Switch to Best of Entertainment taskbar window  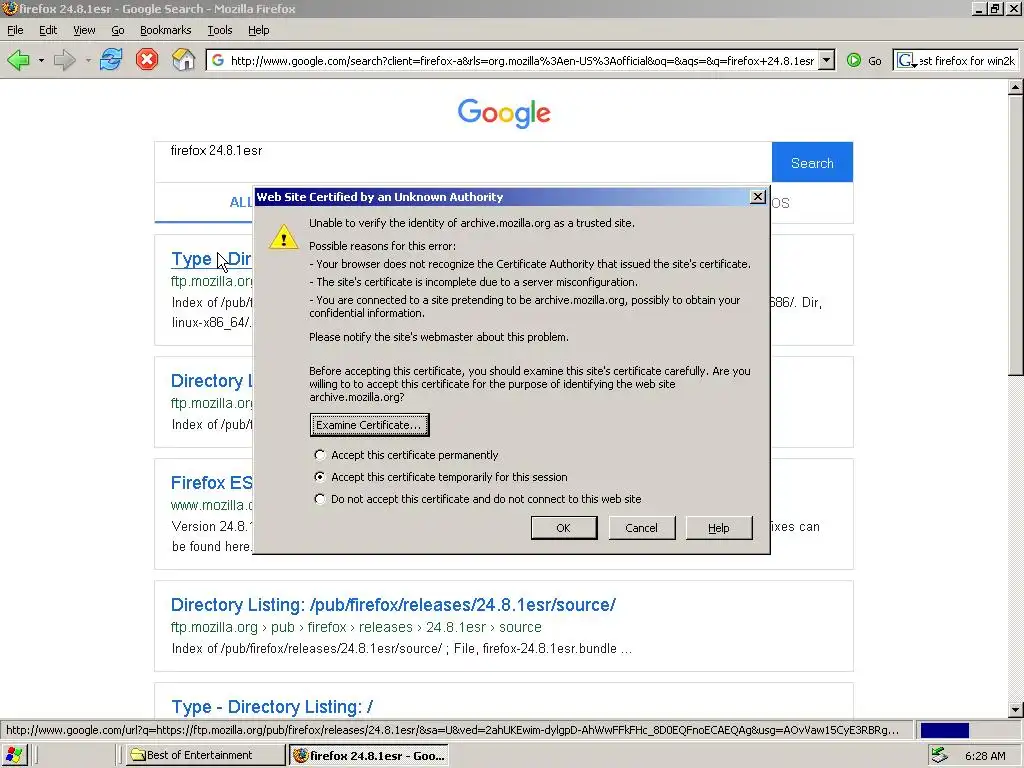[x=205, y=755]
